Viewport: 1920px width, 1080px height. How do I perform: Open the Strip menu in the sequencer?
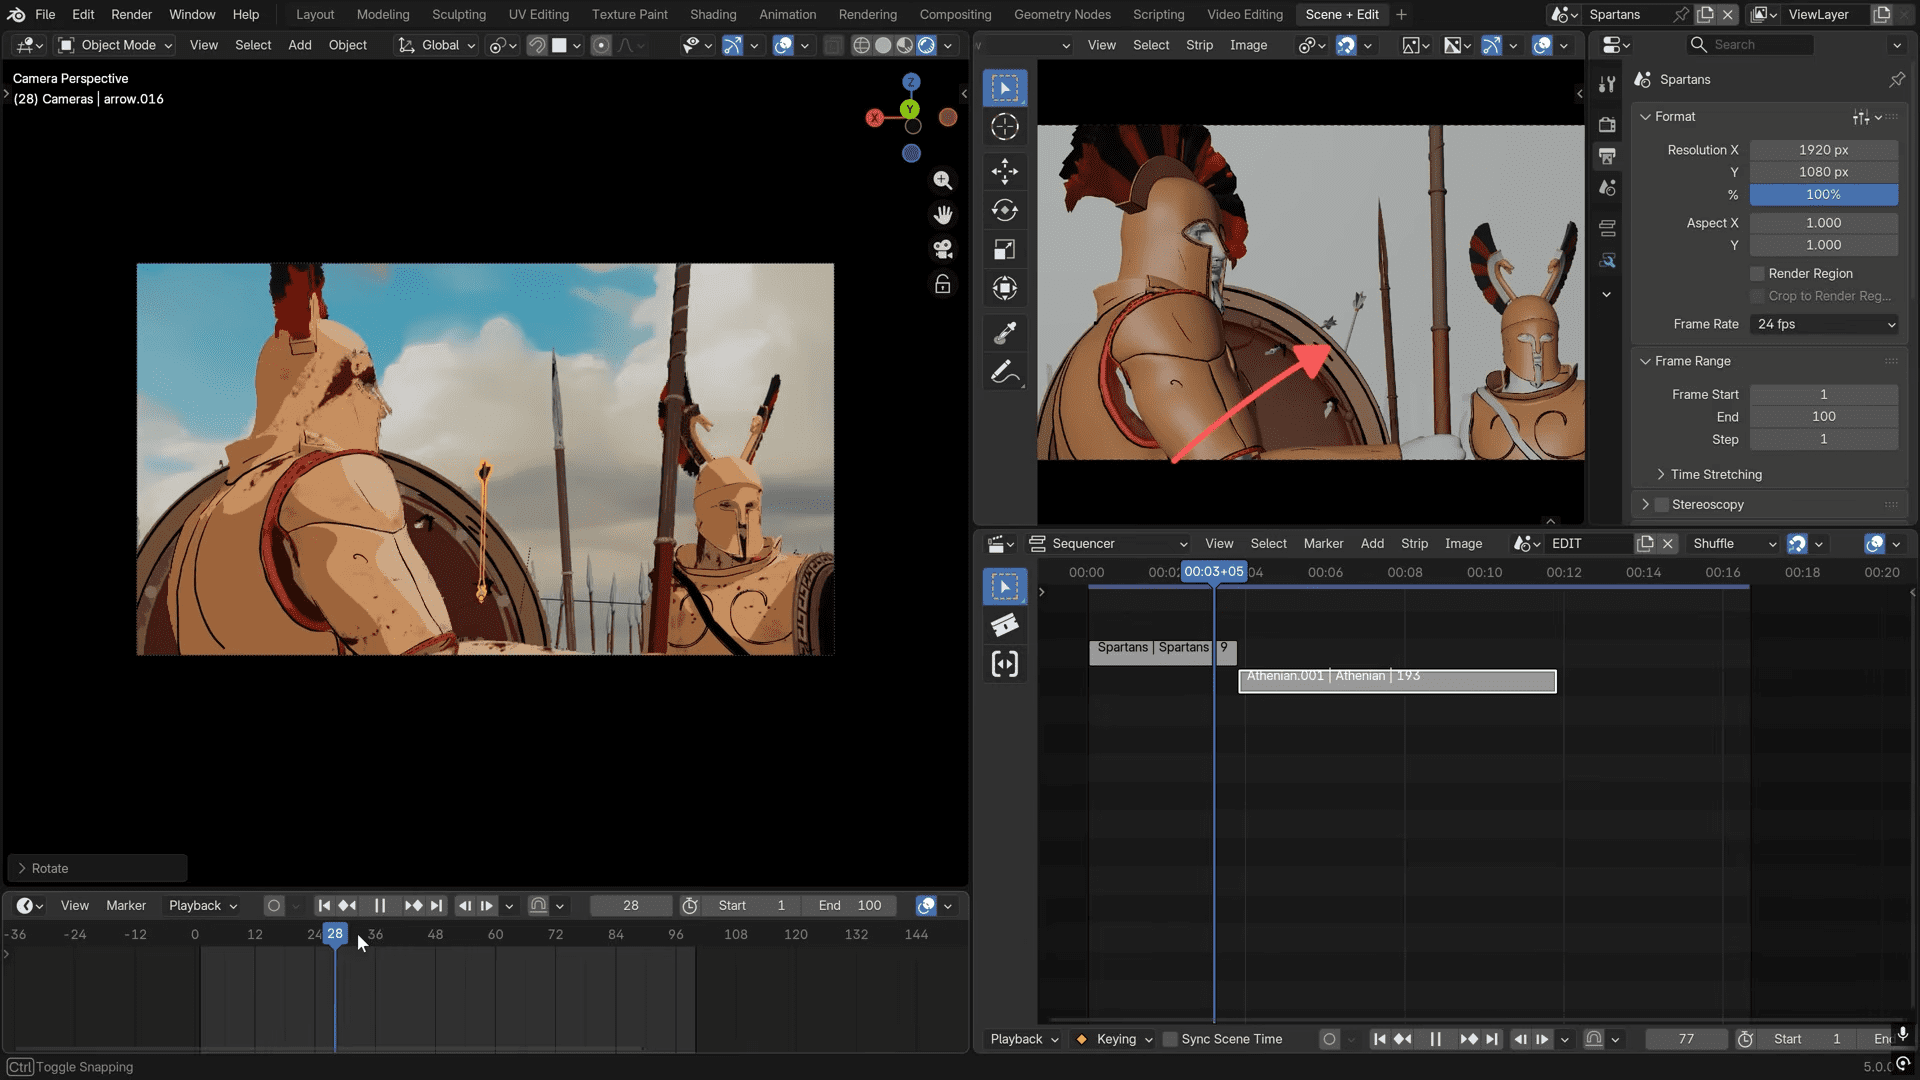[x=1414, y=543]
